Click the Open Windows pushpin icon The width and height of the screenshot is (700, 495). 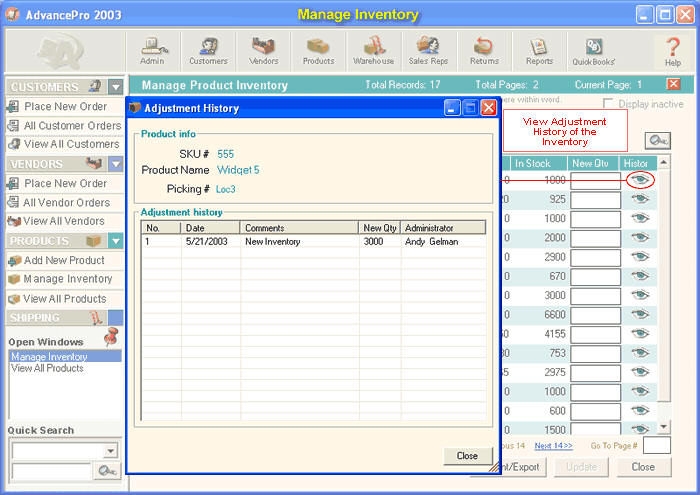coord(111,337)
